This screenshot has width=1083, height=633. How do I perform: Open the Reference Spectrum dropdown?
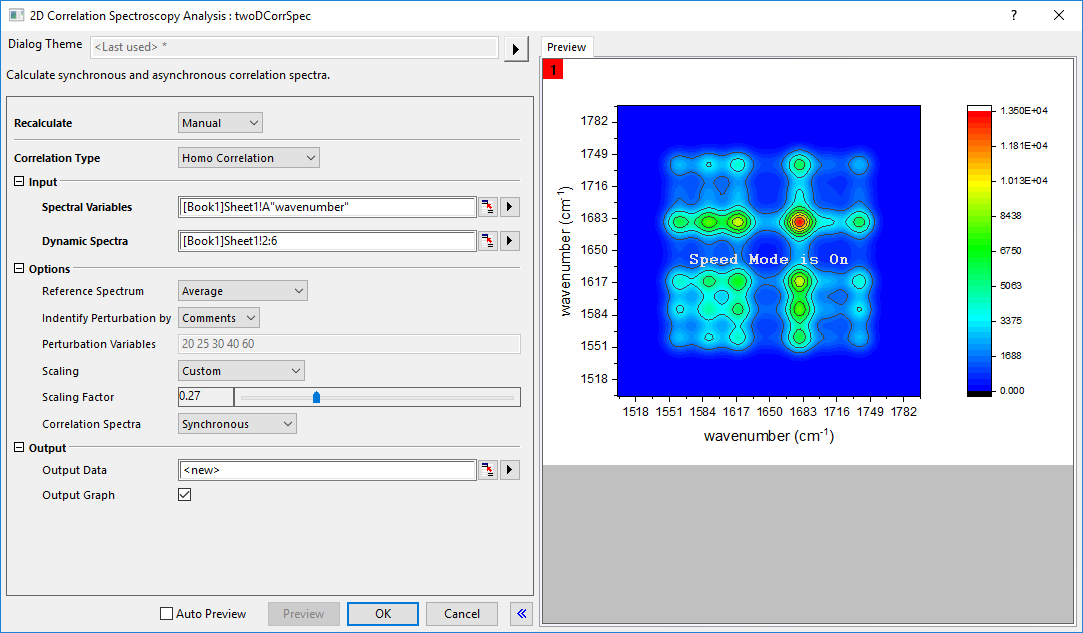pyautogui.click(x=242, y=291)
